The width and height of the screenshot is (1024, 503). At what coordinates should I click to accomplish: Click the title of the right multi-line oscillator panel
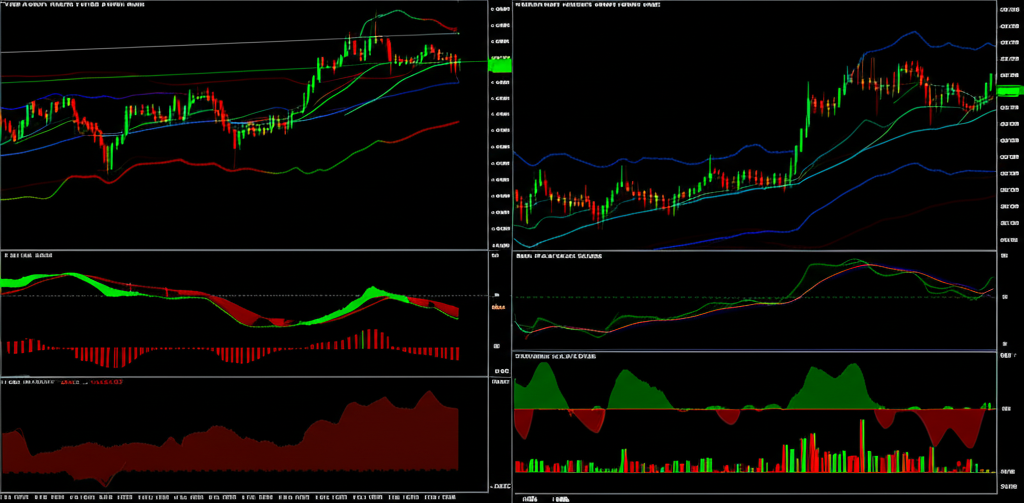559,256
